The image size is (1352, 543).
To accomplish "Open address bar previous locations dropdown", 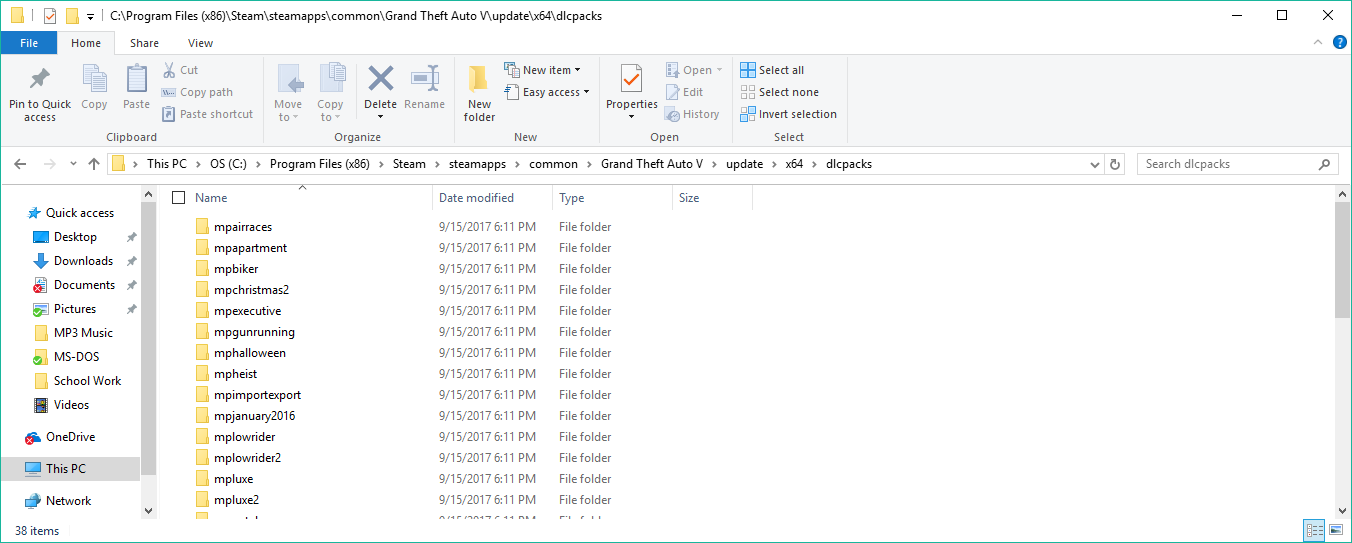I will [1095, 164].
